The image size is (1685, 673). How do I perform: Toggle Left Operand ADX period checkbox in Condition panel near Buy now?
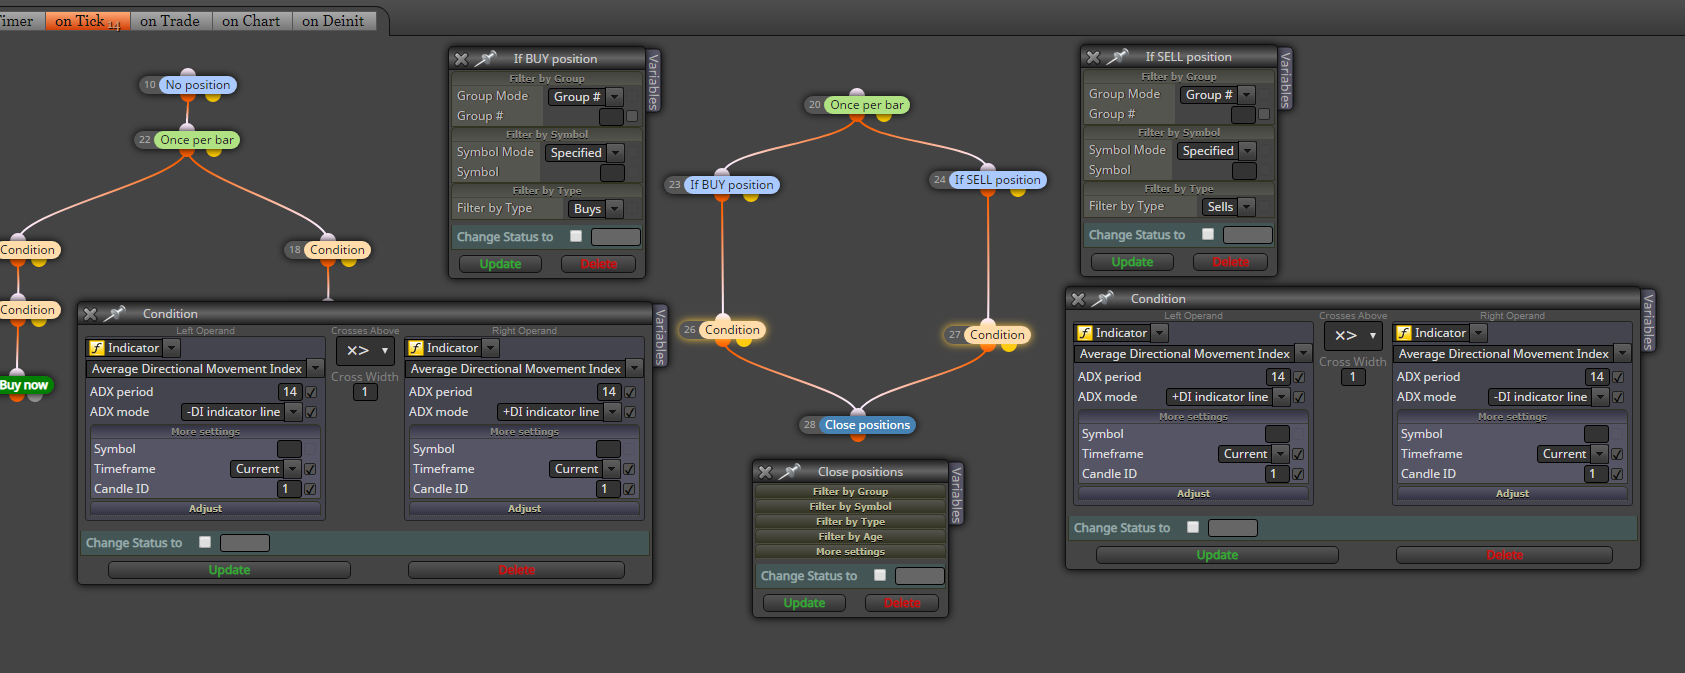311,392
